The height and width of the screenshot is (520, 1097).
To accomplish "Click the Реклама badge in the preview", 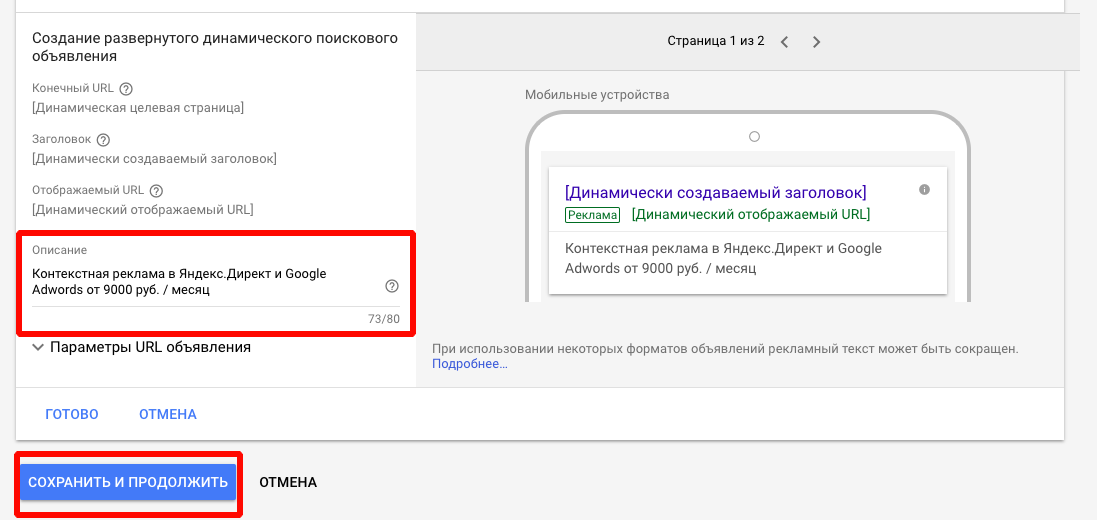I will (x=593, y=215).
